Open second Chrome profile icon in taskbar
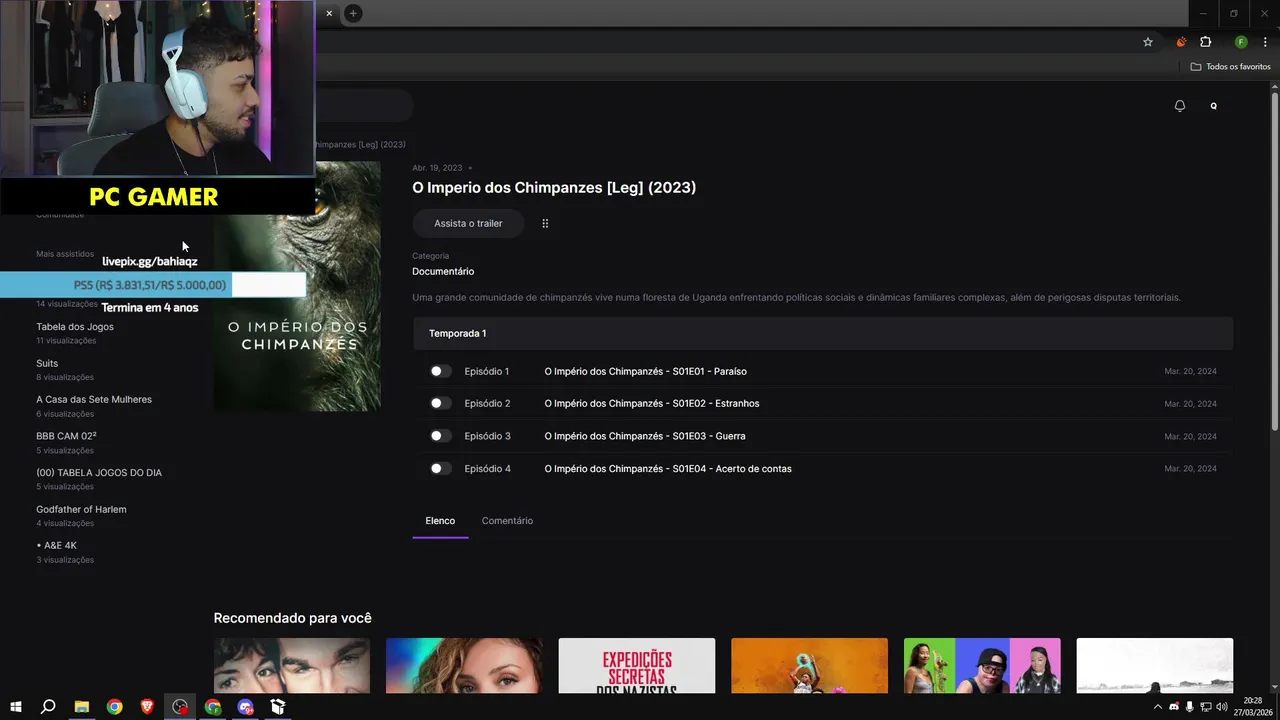 (213, 707)
